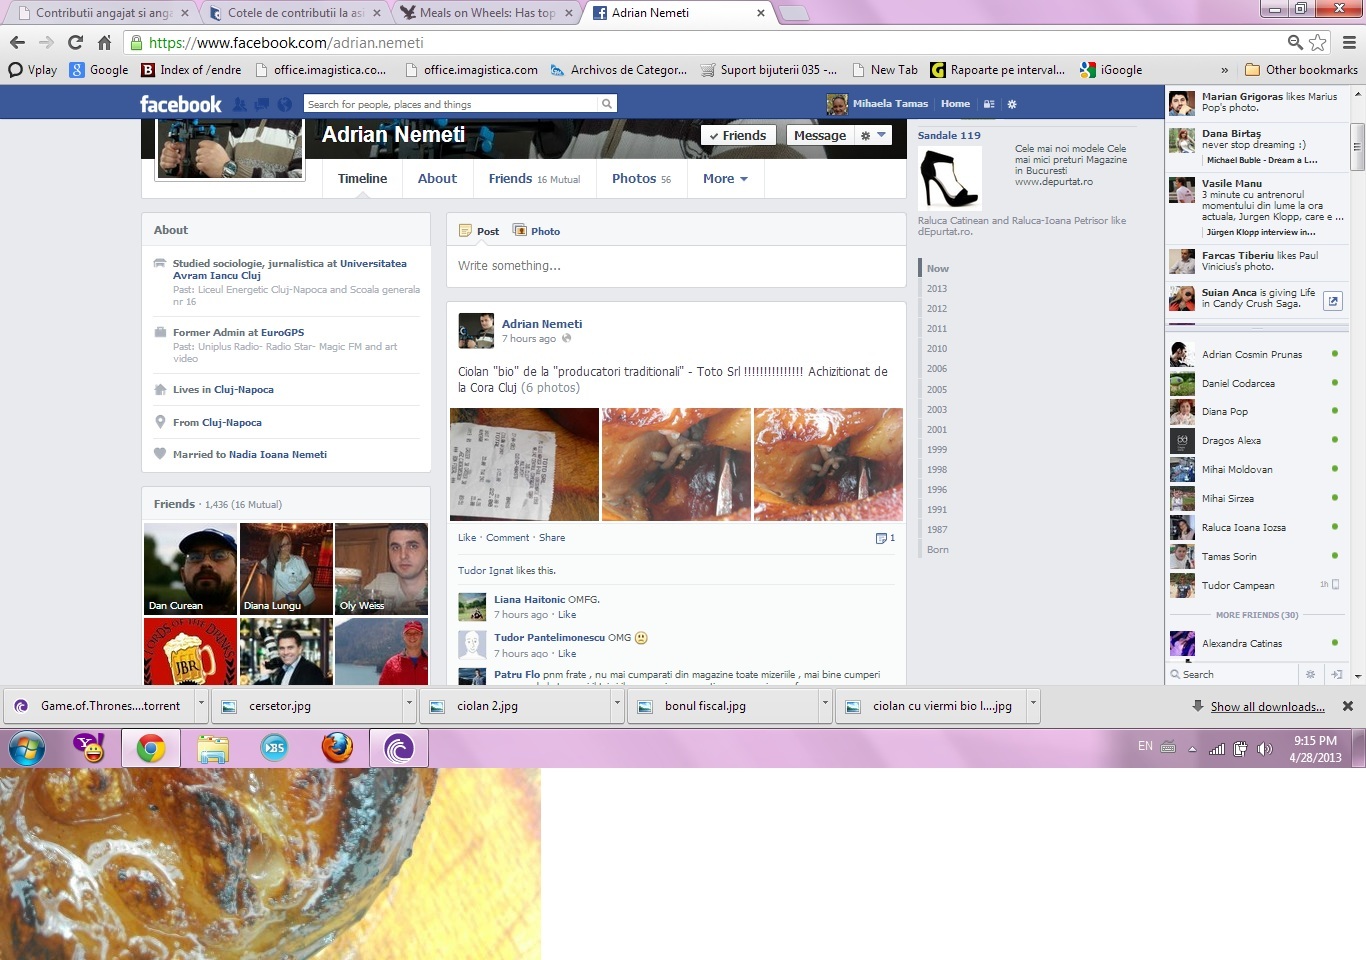Open Candy Crush Saga link icon in ticker
1366x960 pixels.
coord(1333,300)
